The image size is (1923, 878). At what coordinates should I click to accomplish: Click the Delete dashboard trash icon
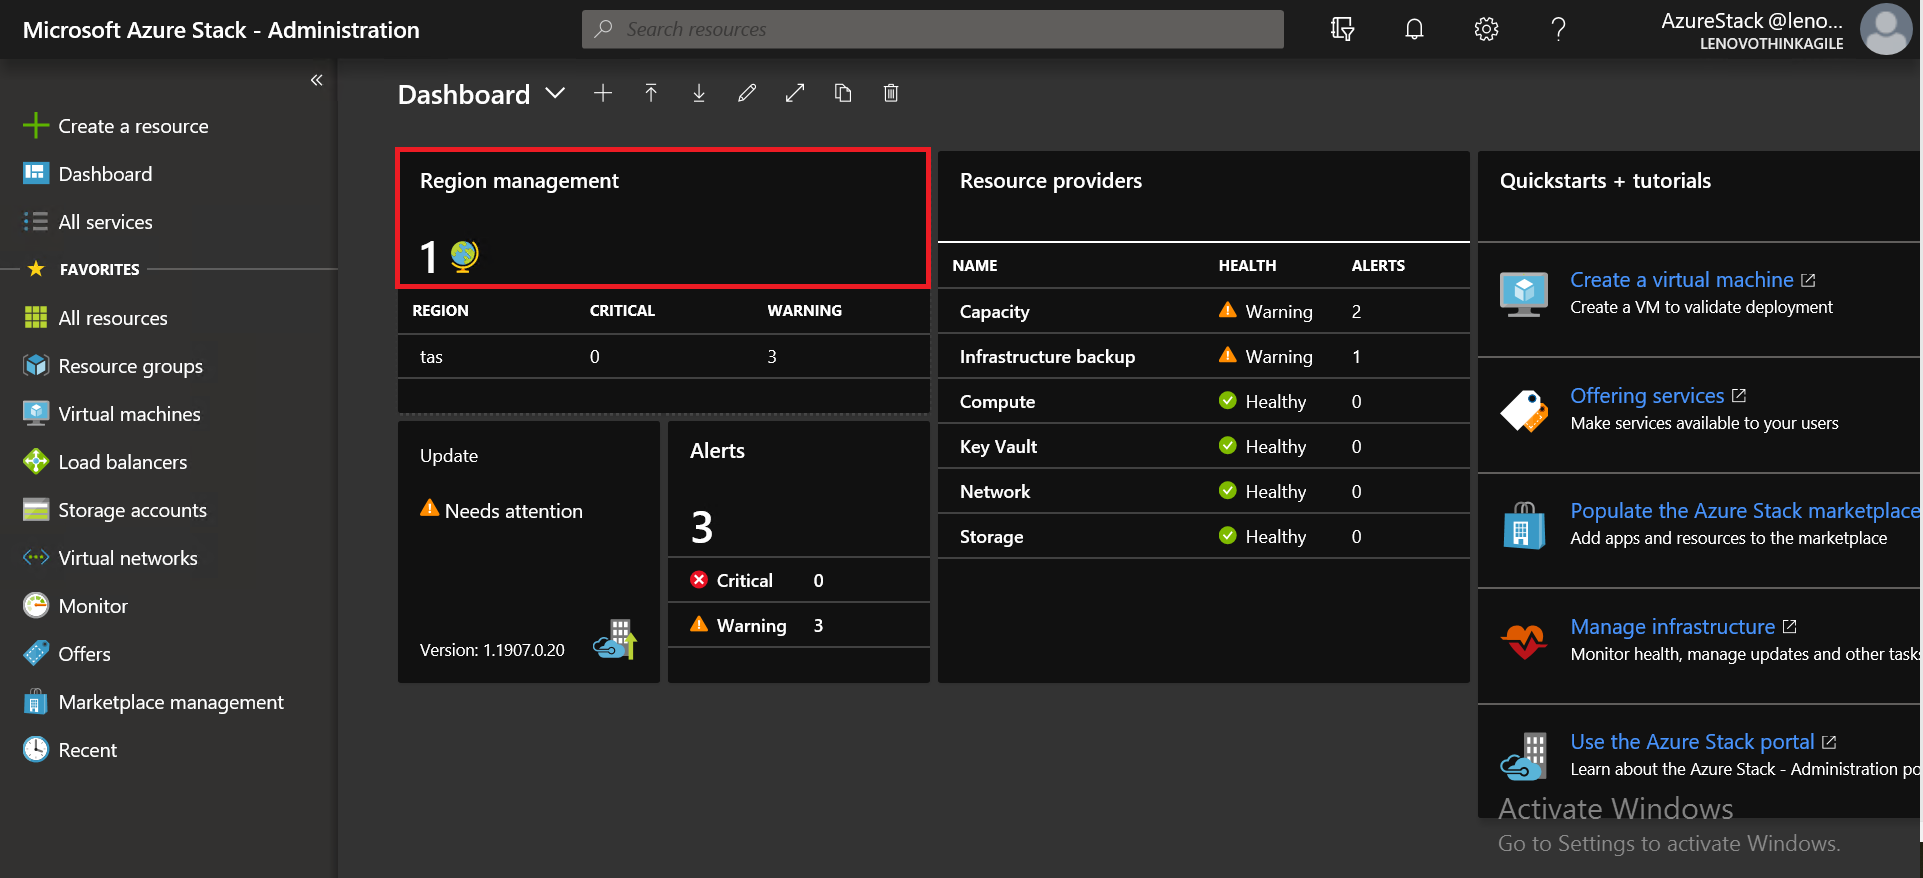[x=891, y=93]
